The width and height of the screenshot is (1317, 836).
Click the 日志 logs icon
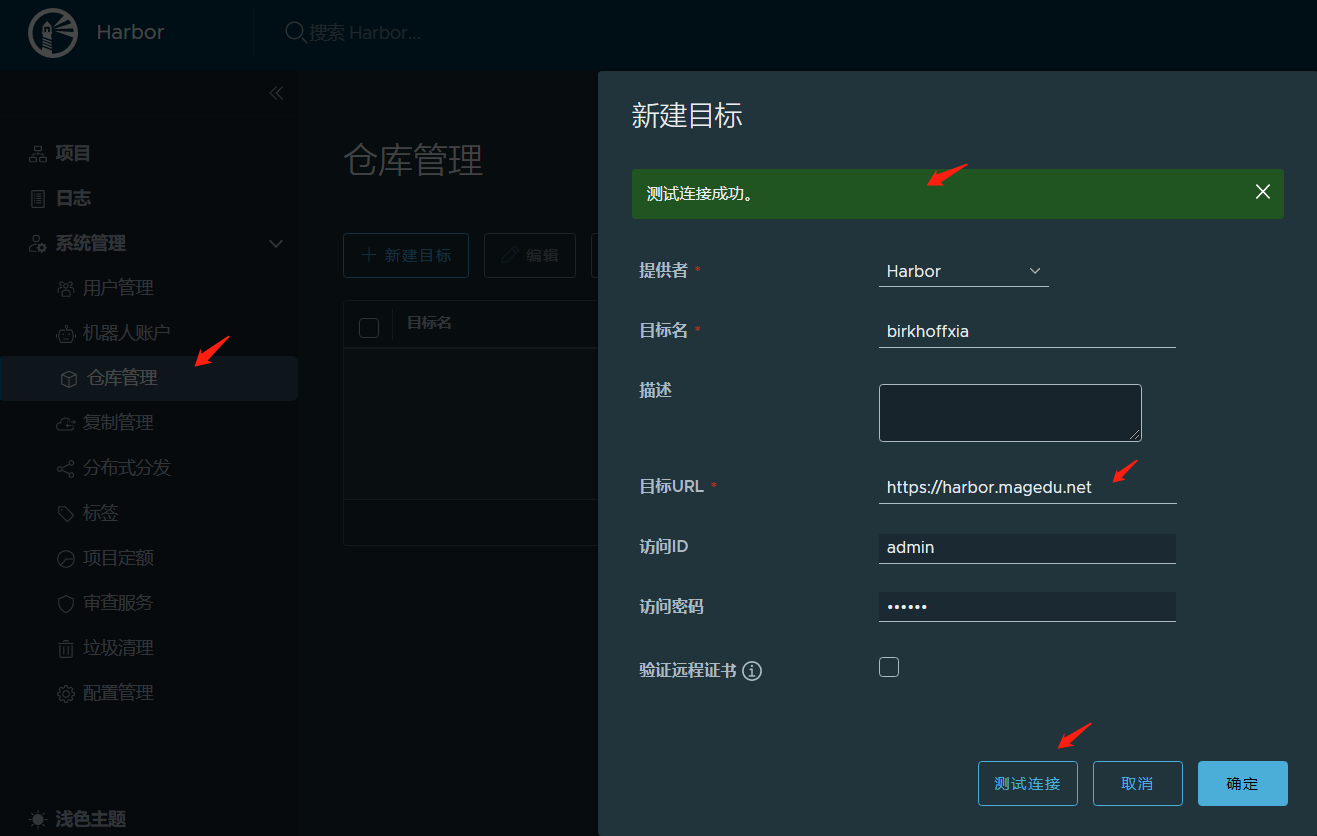click(x=38, y=199)
